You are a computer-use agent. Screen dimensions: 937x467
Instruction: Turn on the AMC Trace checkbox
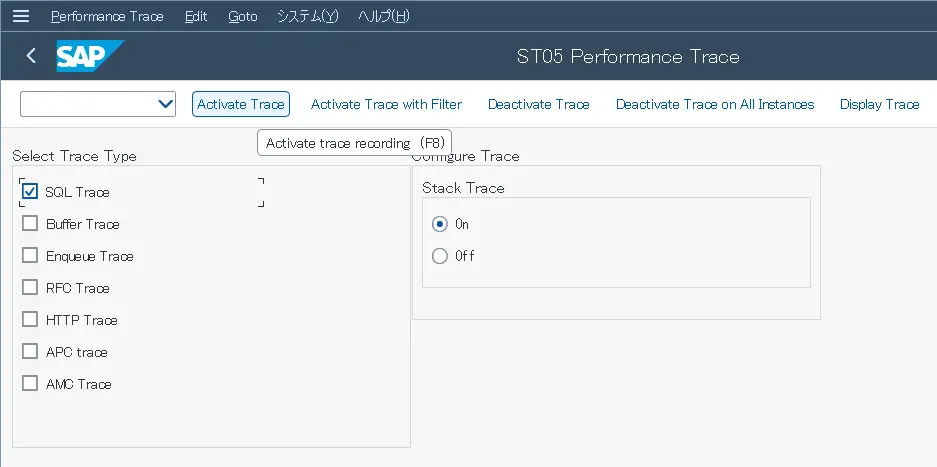pyautogui.click(x=30, y=384)
